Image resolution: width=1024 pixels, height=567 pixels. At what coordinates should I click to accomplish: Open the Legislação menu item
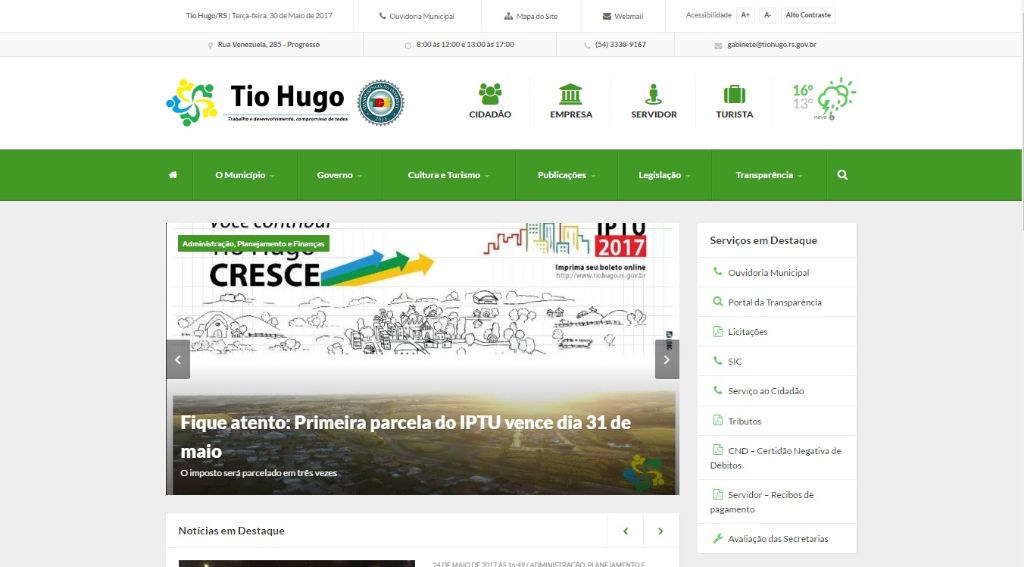(664, 175)
